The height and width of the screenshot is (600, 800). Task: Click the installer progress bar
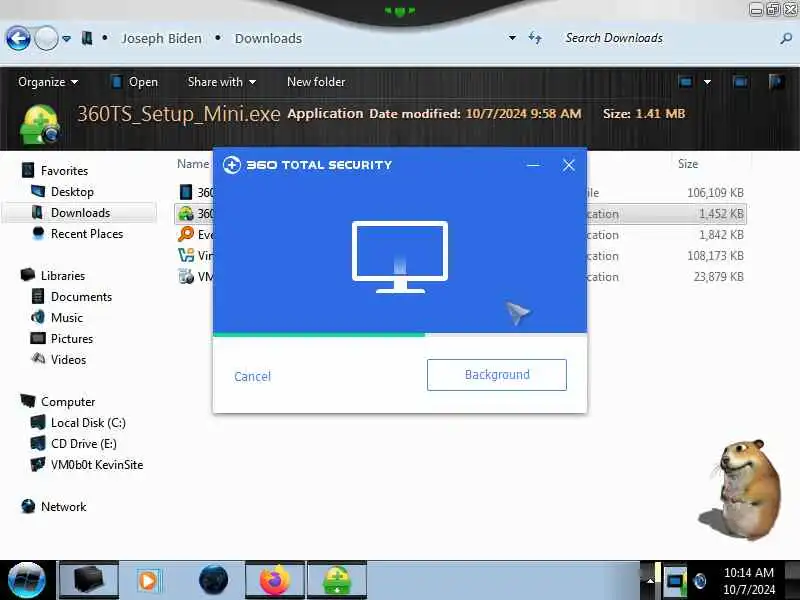pyautogui.click(x=400, y=335)
